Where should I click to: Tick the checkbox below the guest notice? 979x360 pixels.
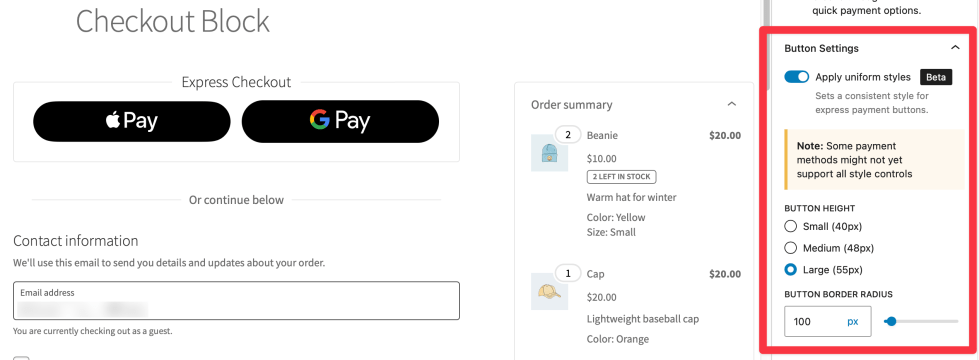tap(21, 358)
